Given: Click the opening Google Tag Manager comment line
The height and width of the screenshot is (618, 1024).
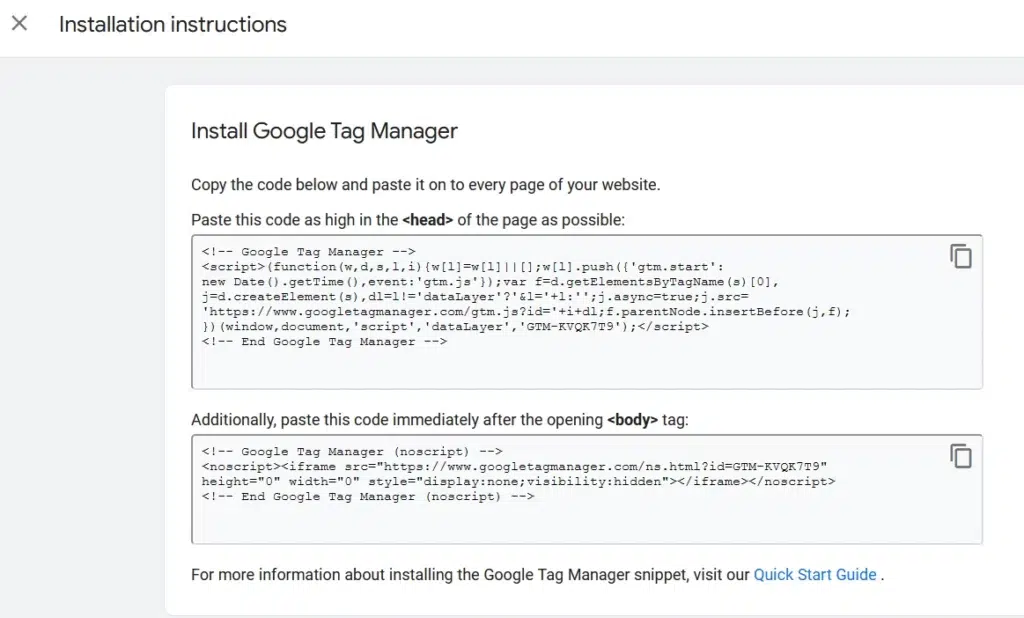Looking at the screenshot, I should coord(308,252).
